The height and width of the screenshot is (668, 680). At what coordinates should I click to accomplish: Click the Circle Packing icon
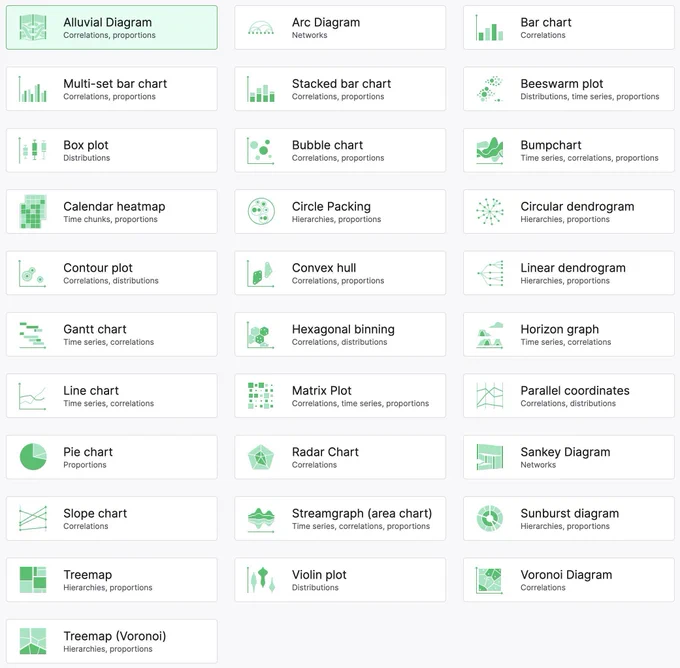(261, 212)
